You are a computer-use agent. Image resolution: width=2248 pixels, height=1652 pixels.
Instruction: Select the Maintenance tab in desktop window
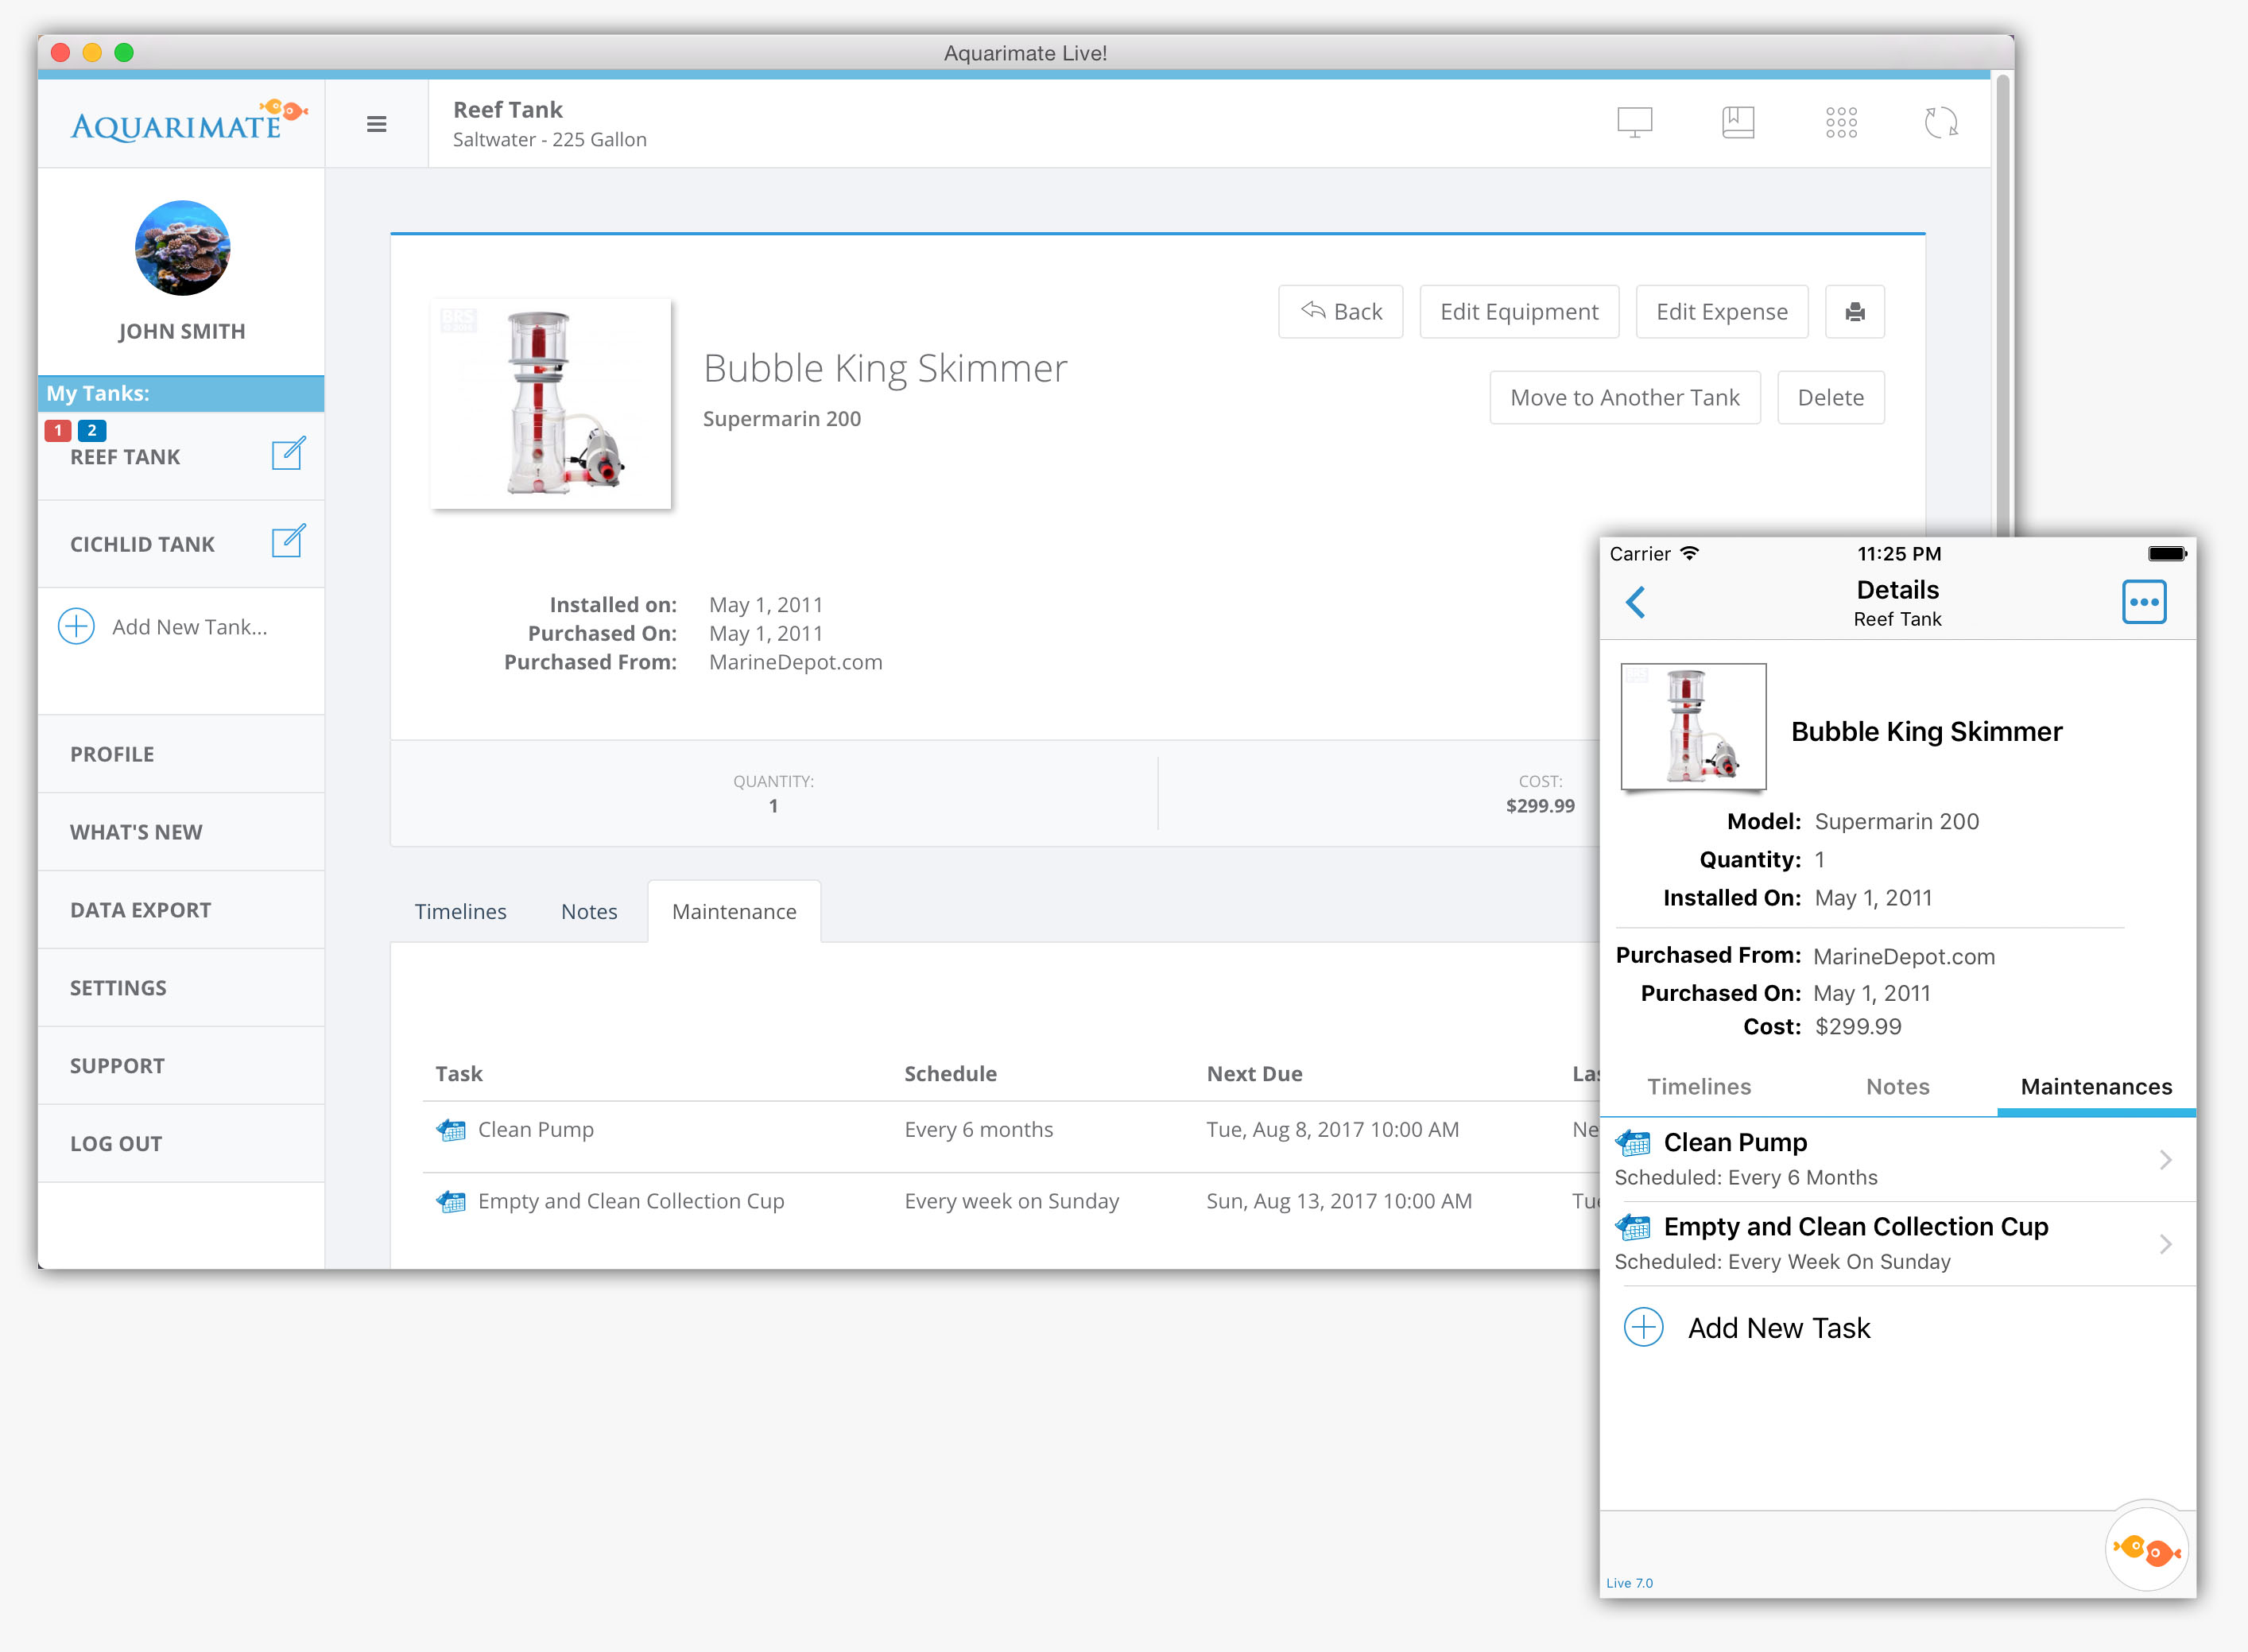click(734, 912)
